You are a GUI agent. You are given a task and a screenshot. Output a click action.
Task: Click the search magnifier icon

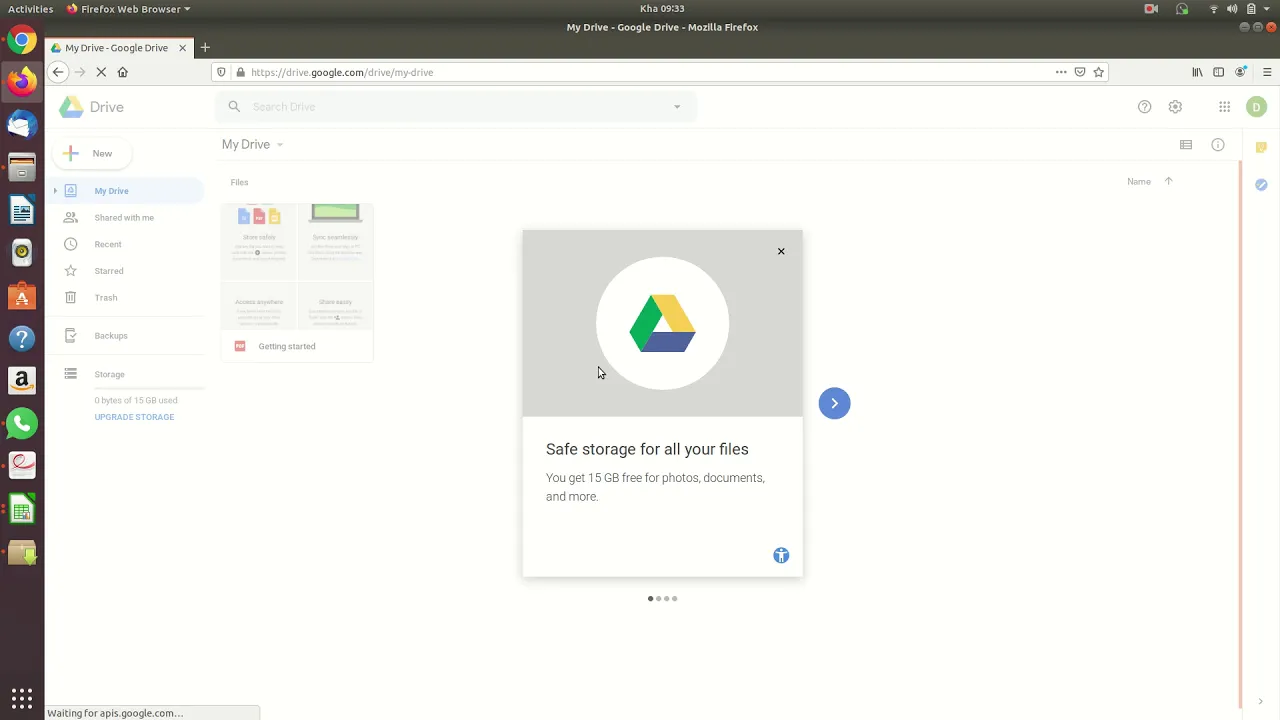click(234, 107)
